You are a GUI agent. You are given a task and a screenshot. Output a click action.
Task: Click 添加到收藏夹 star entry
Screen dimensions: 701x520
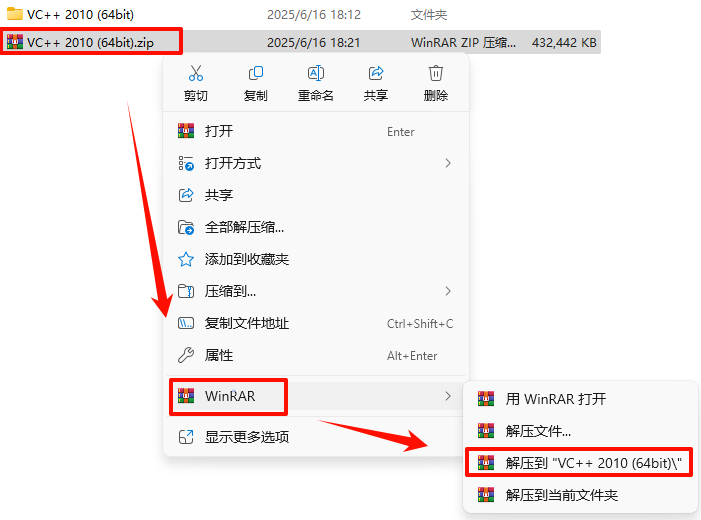pos(316,259)
